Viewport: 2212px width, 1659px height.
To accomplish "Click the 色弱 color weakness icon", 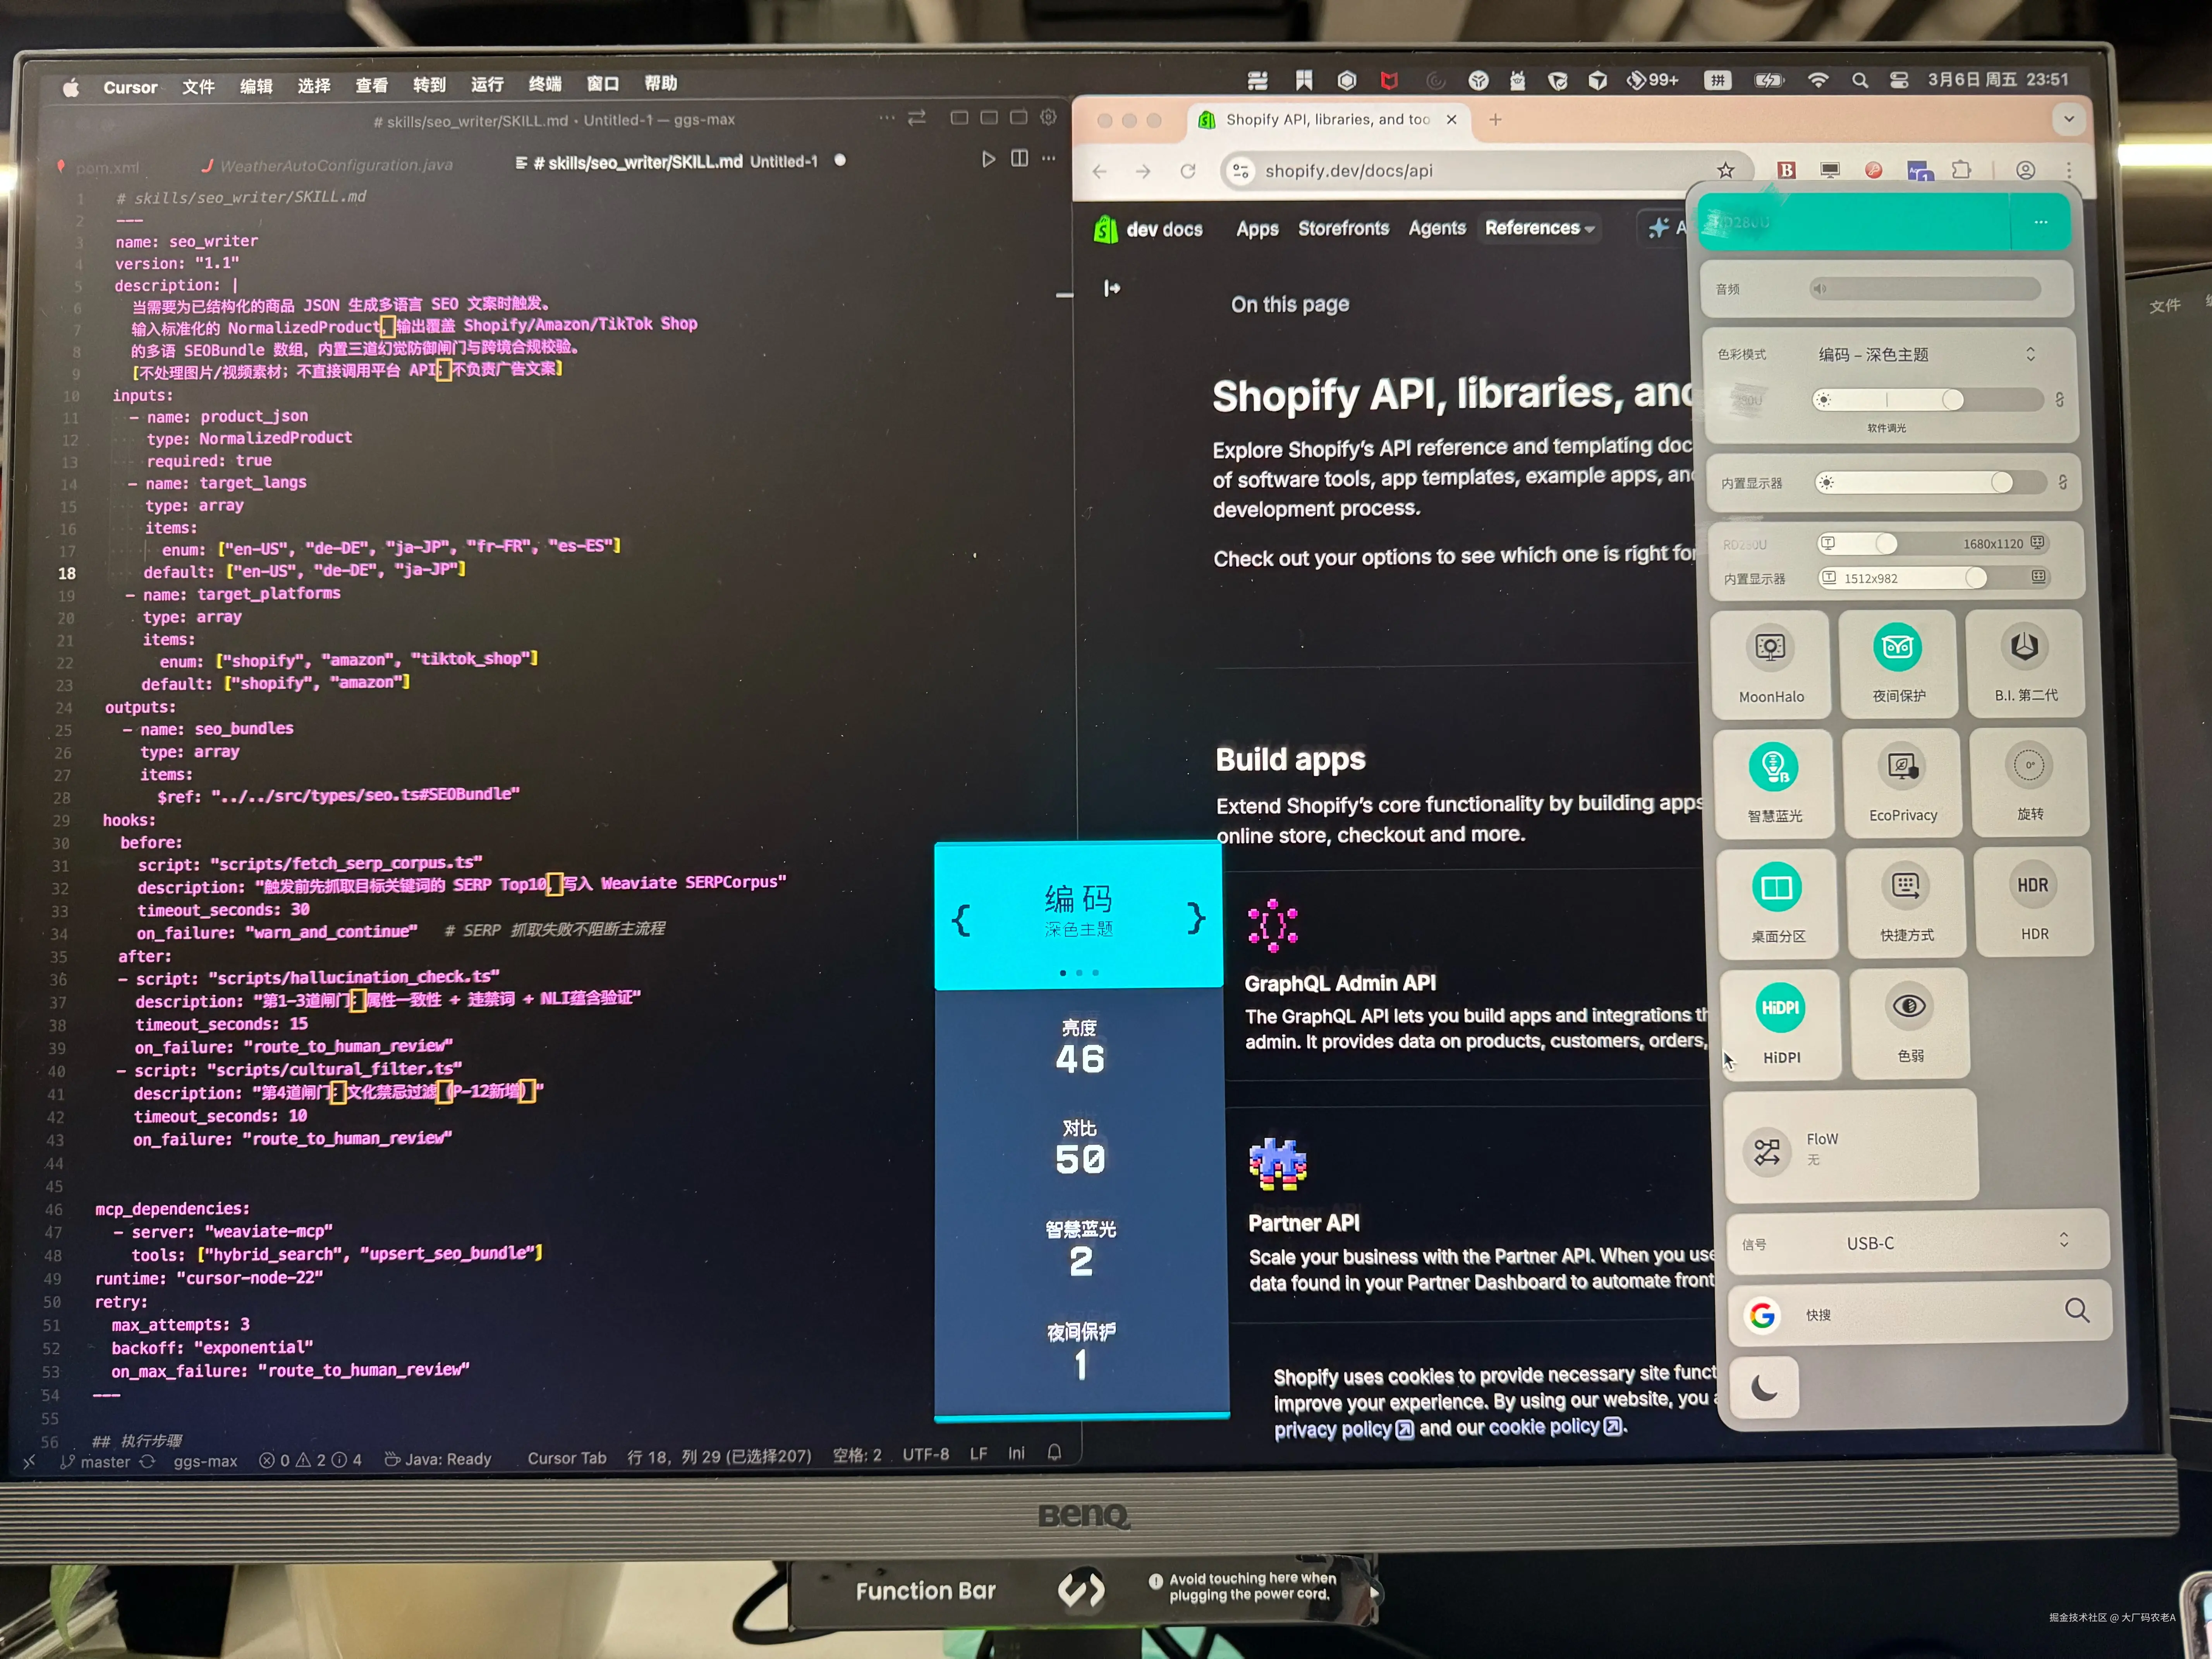I will [x=1909, y=1007].
